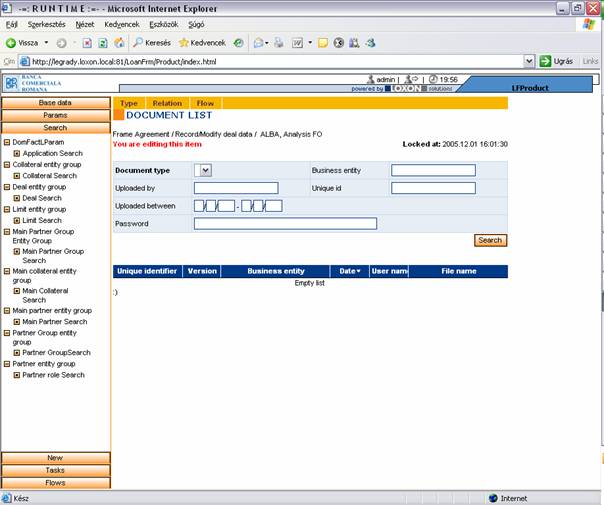
Task: Click the Password input field
Action: point(285,223)
